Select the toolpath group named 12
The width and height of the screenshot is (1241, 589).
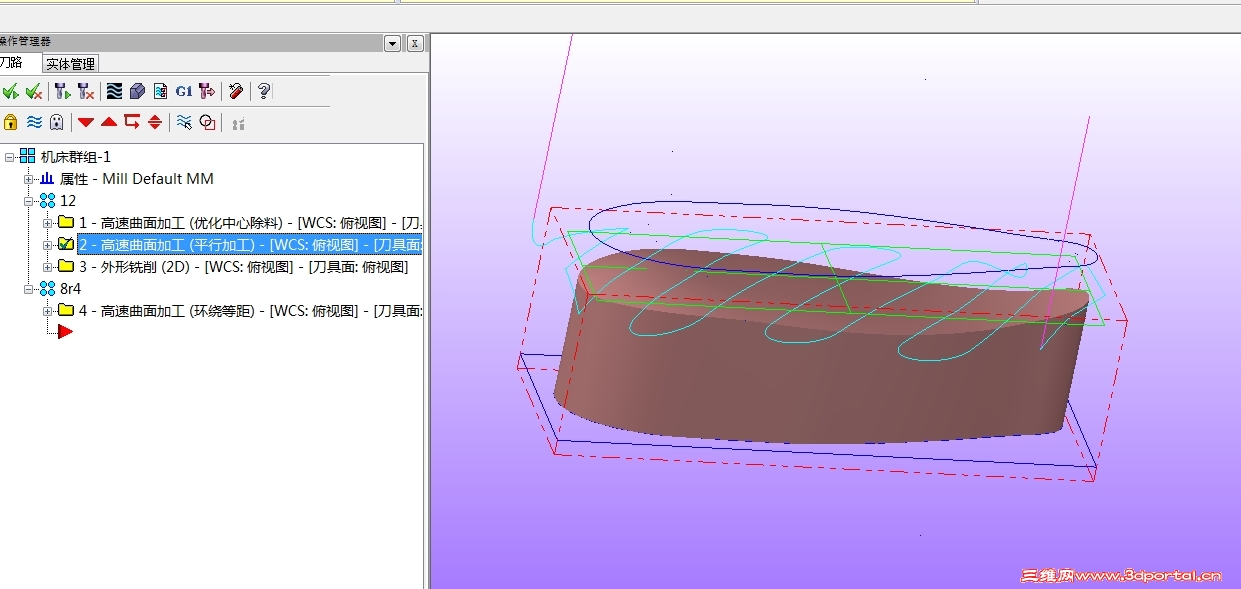68,201
